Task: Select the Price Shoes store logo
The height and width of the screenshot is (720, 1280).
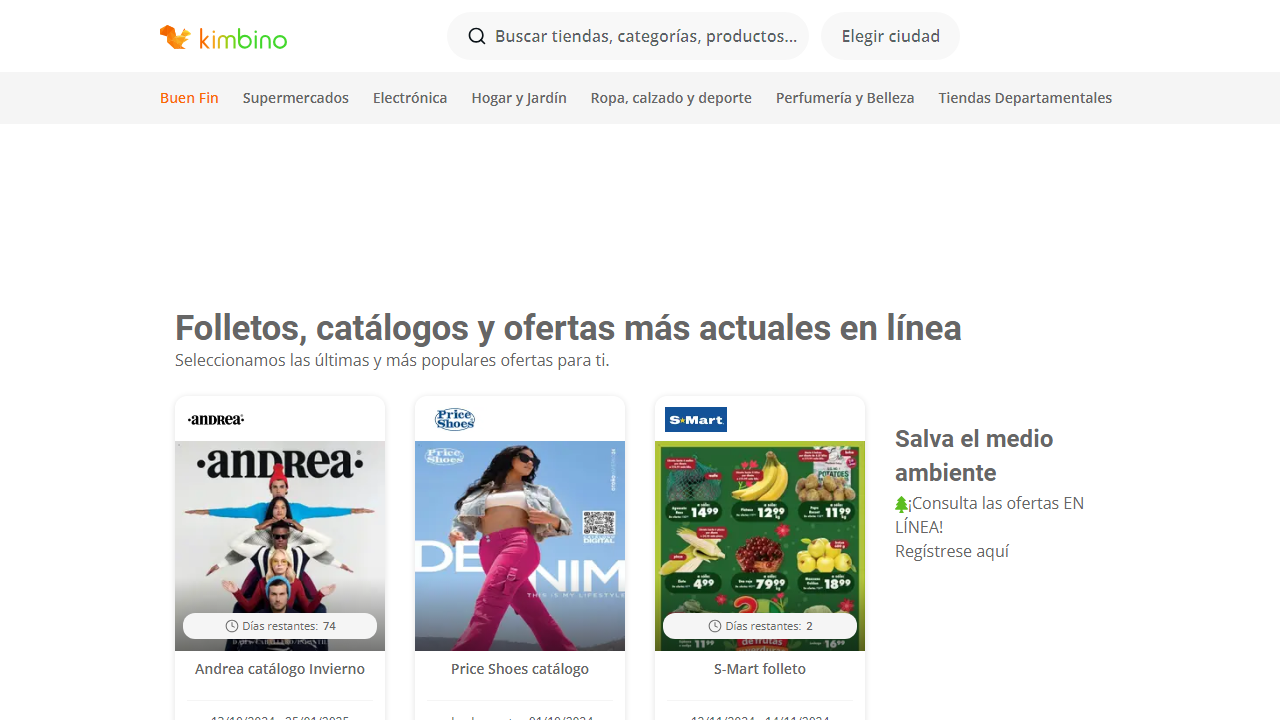Action: [x=455, y=419]
